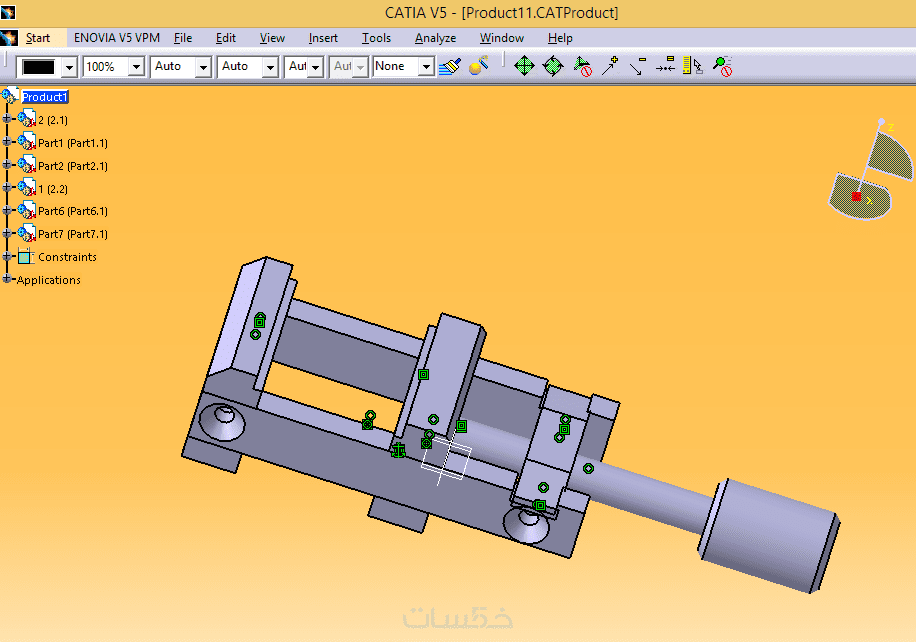Click the Part6 (Part6.1) component icon
The height and width of the screenshot is (642, 916).
click(26, 210)
